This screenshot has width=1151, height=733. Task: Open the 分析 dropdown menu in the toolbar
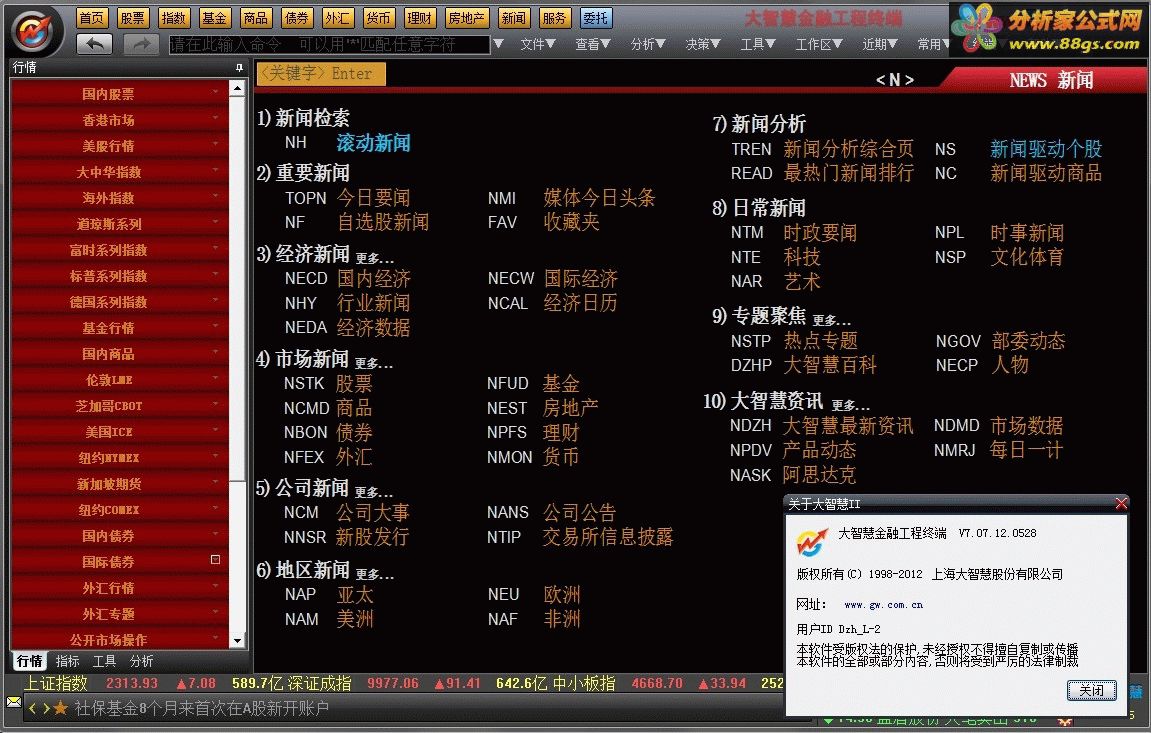[x=647, y=44]
